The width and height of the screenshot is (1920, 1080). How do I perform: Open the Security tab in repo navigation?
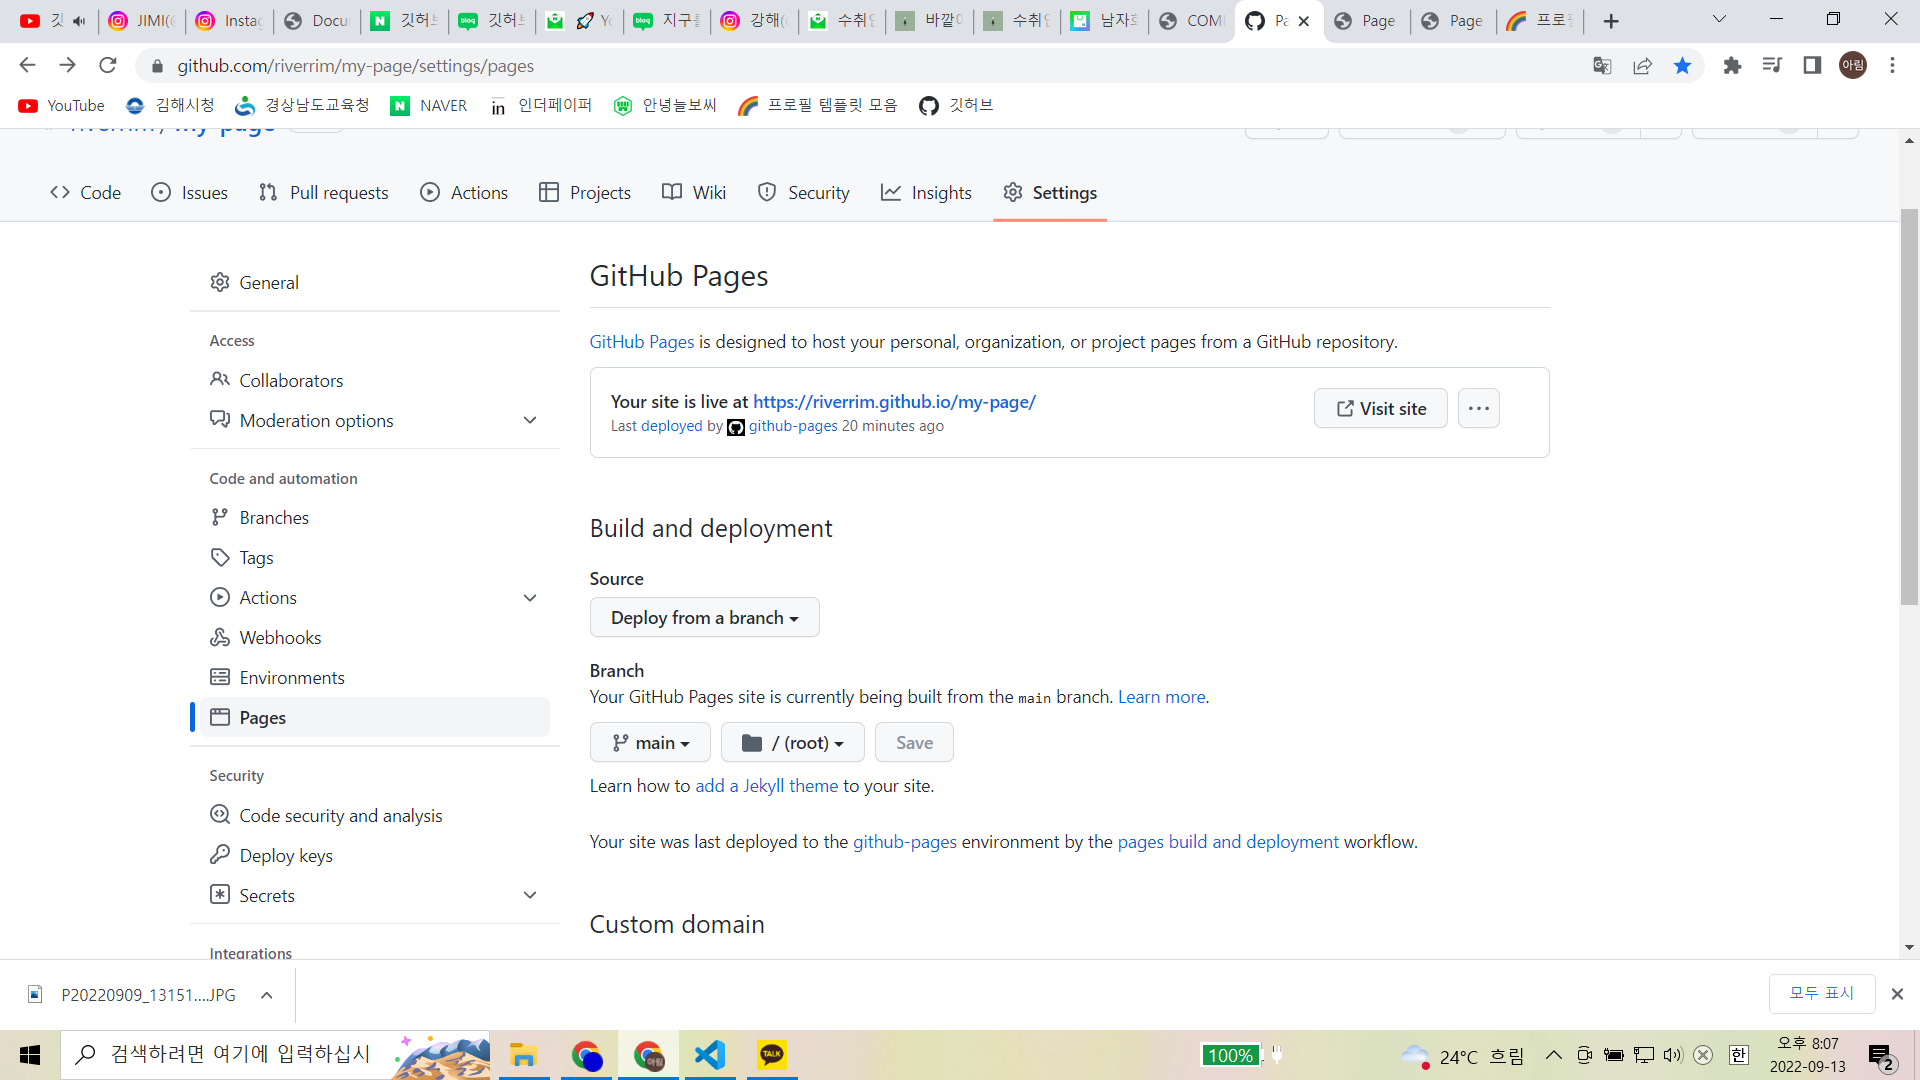click(804, 192)
